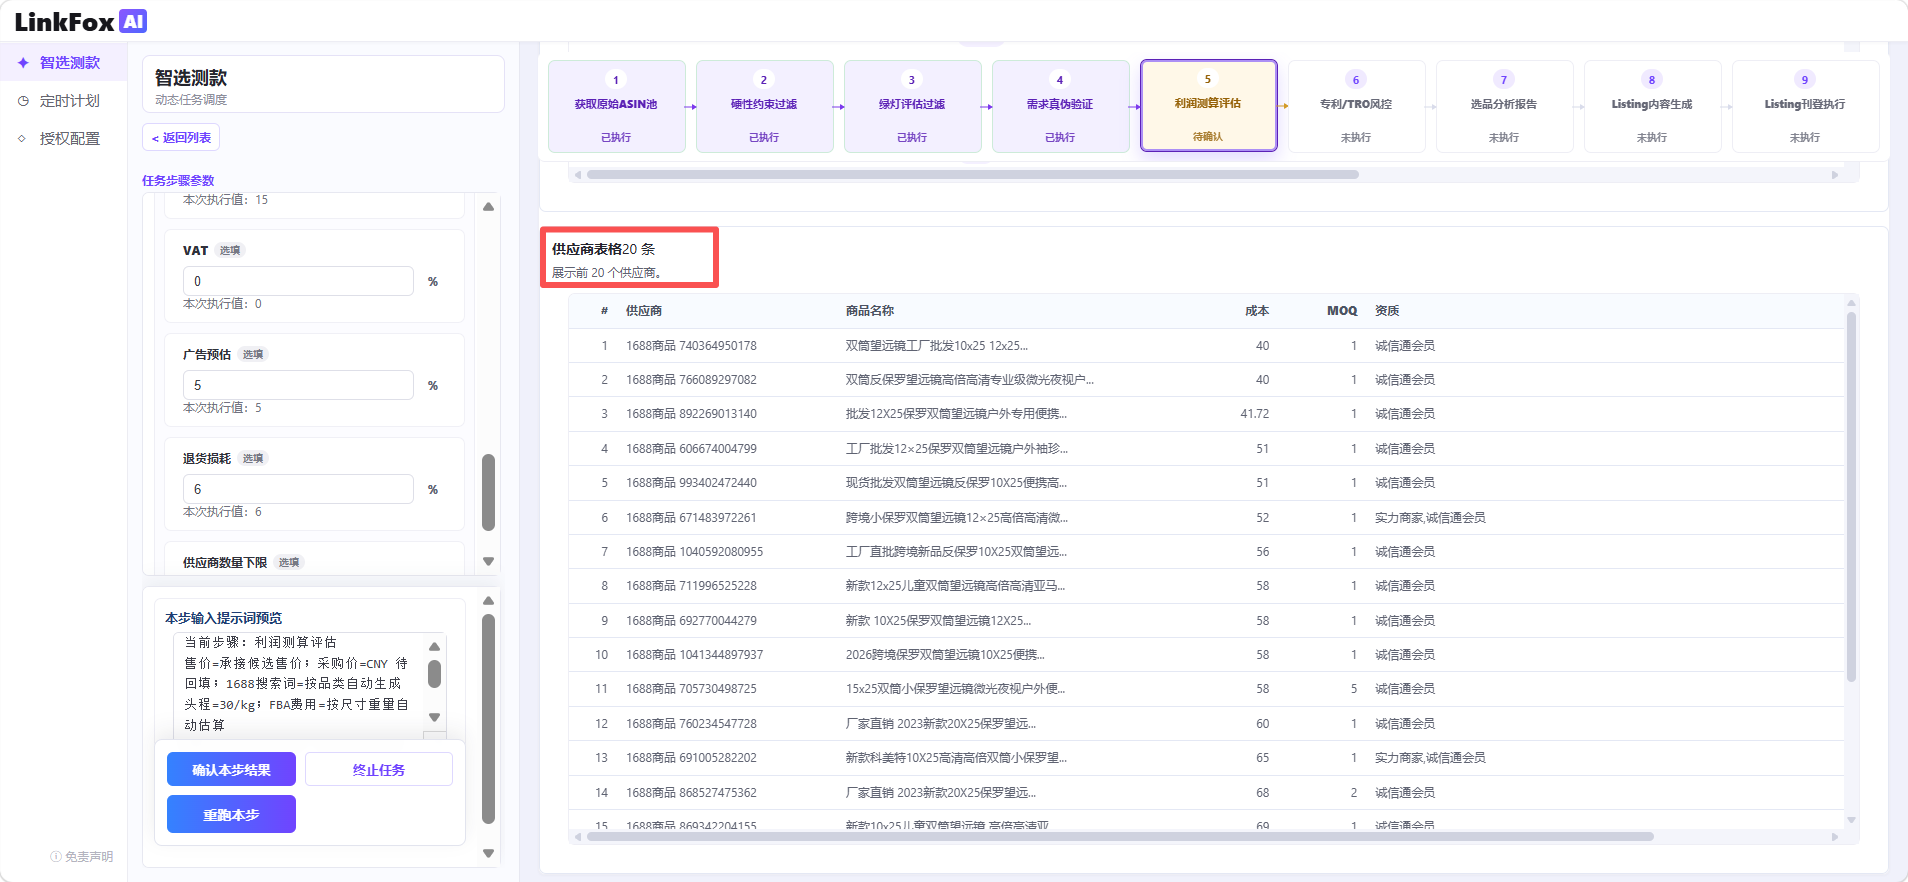The height and width of the screenshot is (882, 1908).
Task: Click the parameters panel scrollbar thumb
Action: point(488,492)
